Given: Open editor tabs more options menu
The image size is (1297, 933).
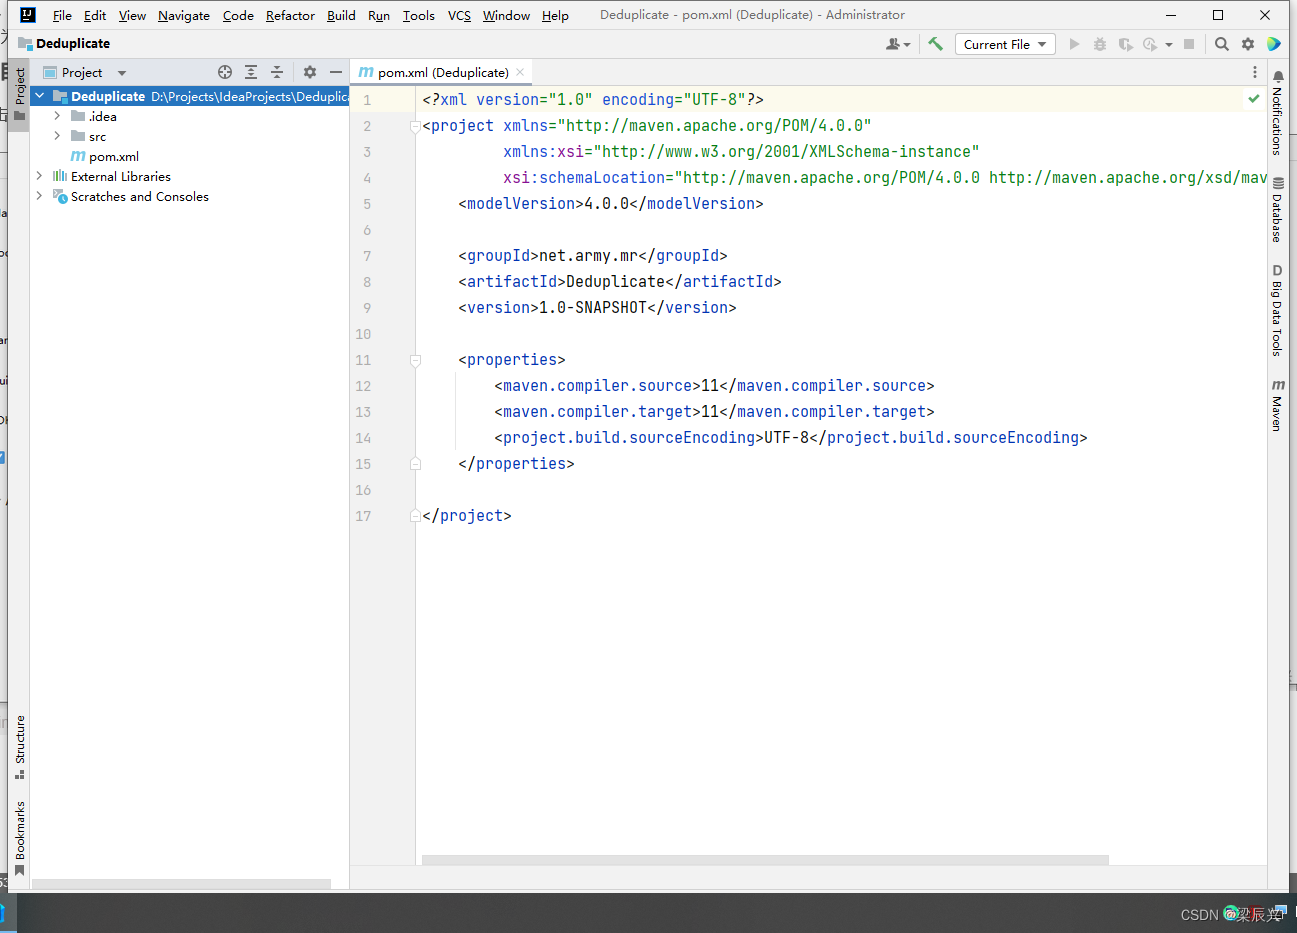Looking at the screenshot, I should [x=1255, y=72].
